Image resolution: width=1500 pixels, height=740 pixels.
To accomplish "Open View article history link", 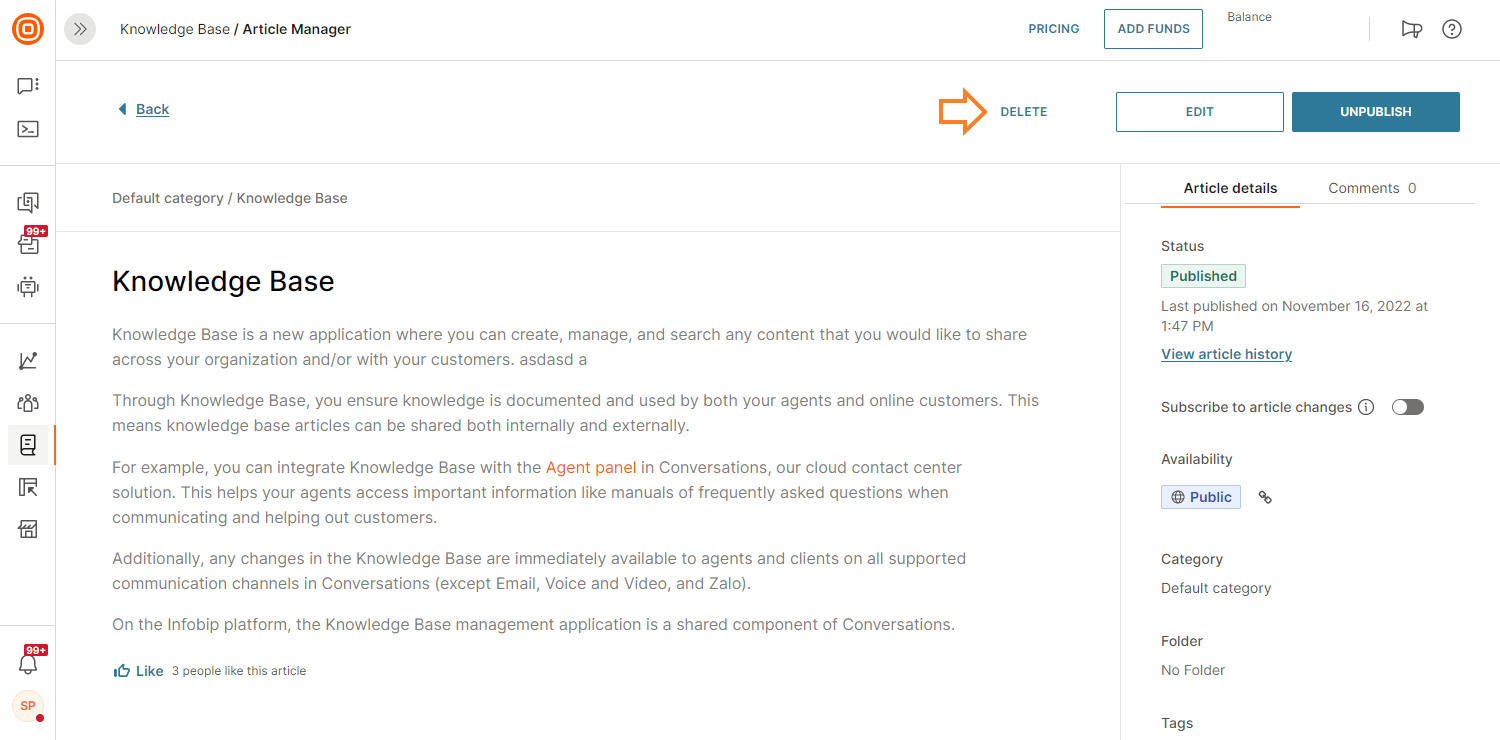I will tap(1226, 354).
